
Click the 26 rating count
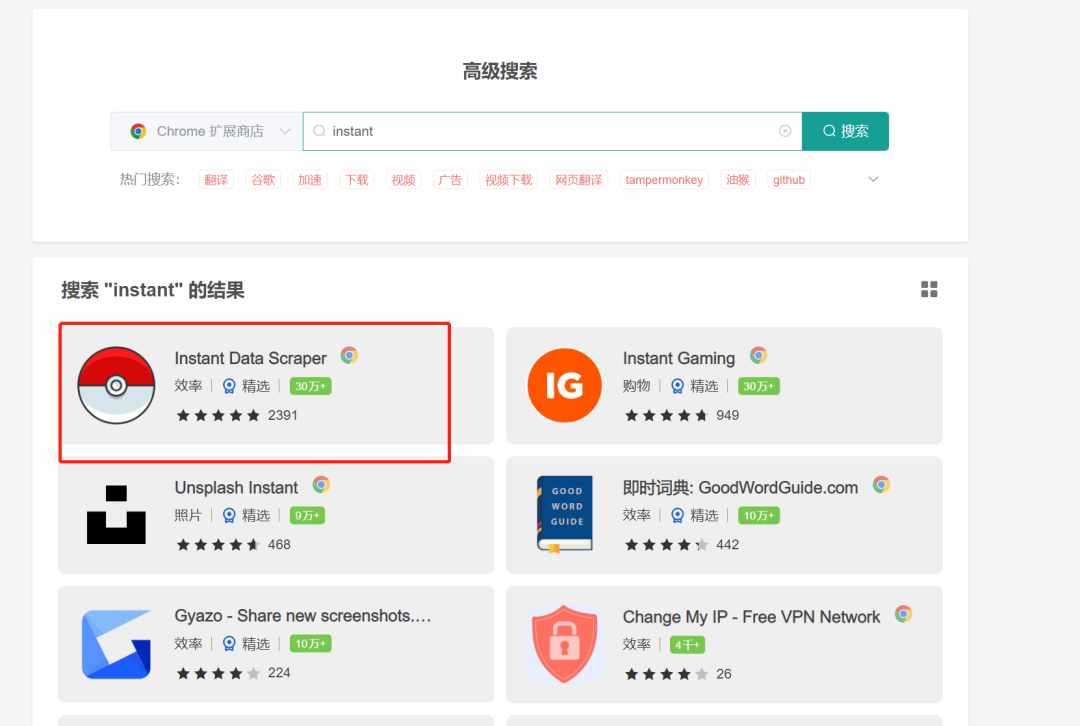point(724,674)
